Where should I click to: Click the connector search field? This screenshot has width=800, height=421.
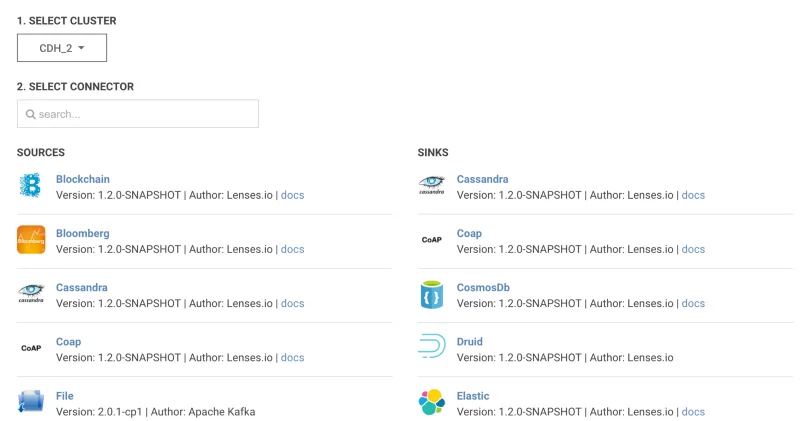[x=138, y=114]
